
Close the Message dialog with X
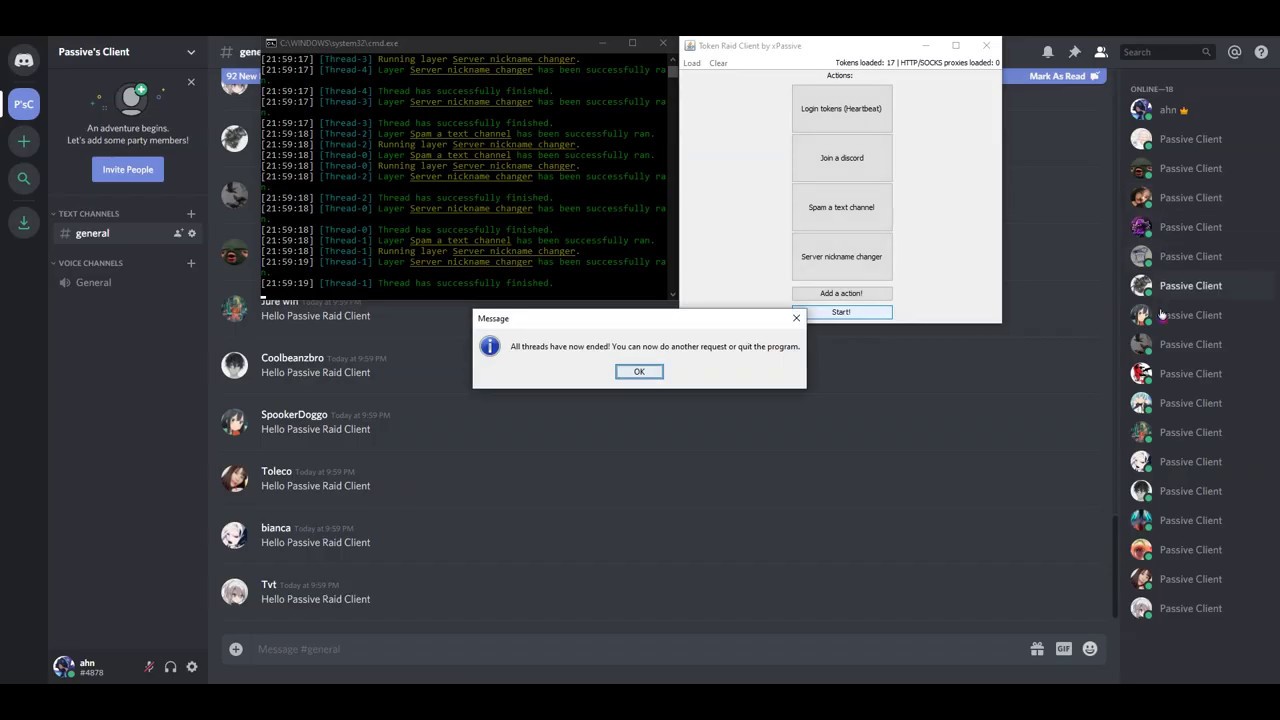click(x=796, y=318)
